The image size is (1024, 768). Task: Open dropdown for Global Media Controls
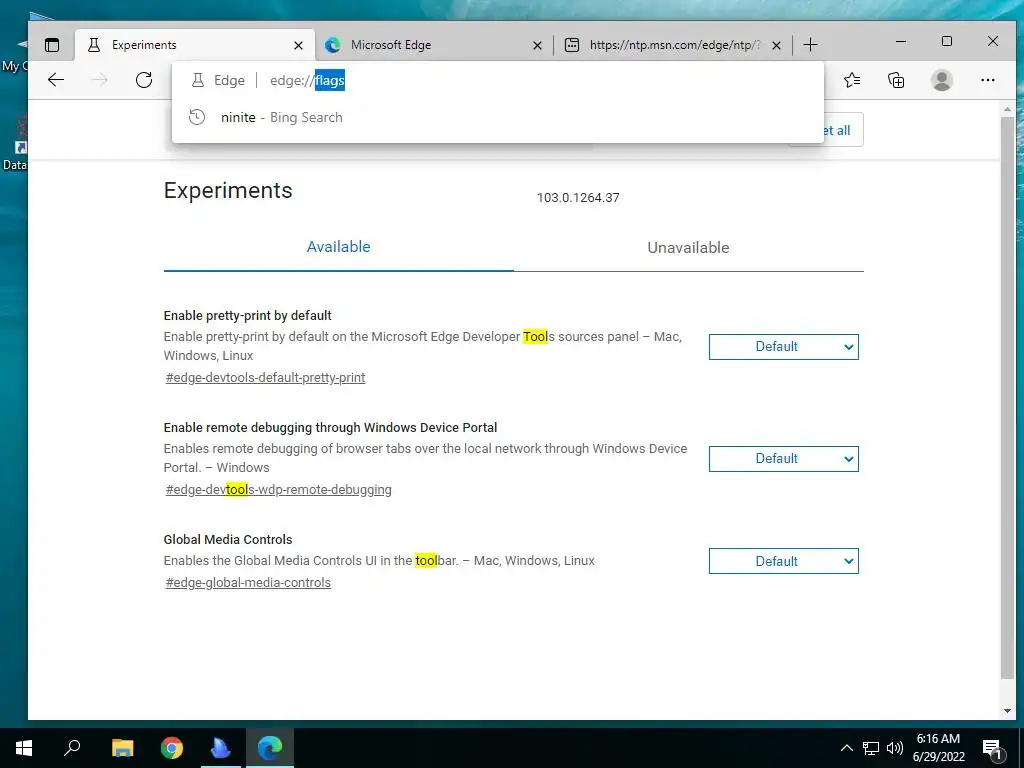[784, 561]
